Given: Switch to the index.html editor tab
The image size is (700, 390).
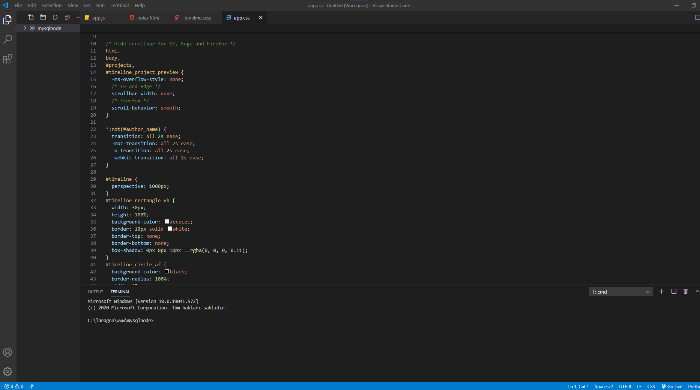Looking at the screenshot, I should (148, 18).
